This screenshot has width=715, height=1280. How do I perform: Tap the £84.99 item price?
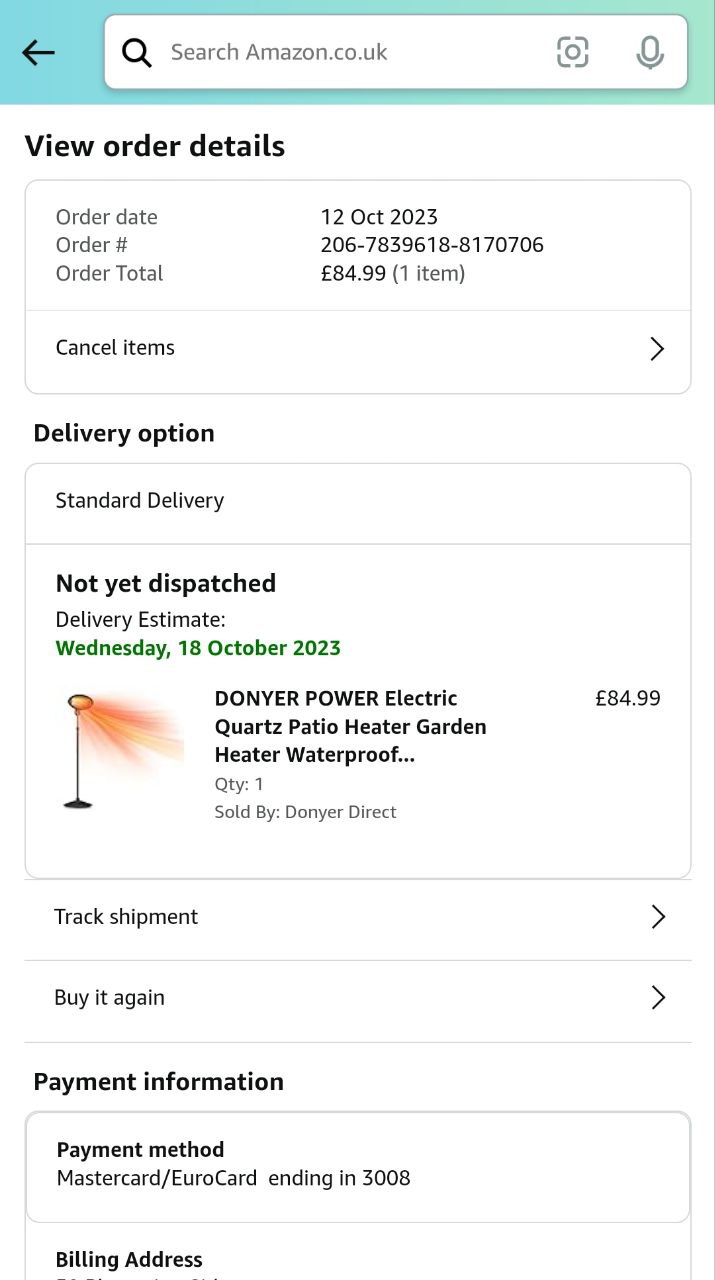(x=627, y=698)
